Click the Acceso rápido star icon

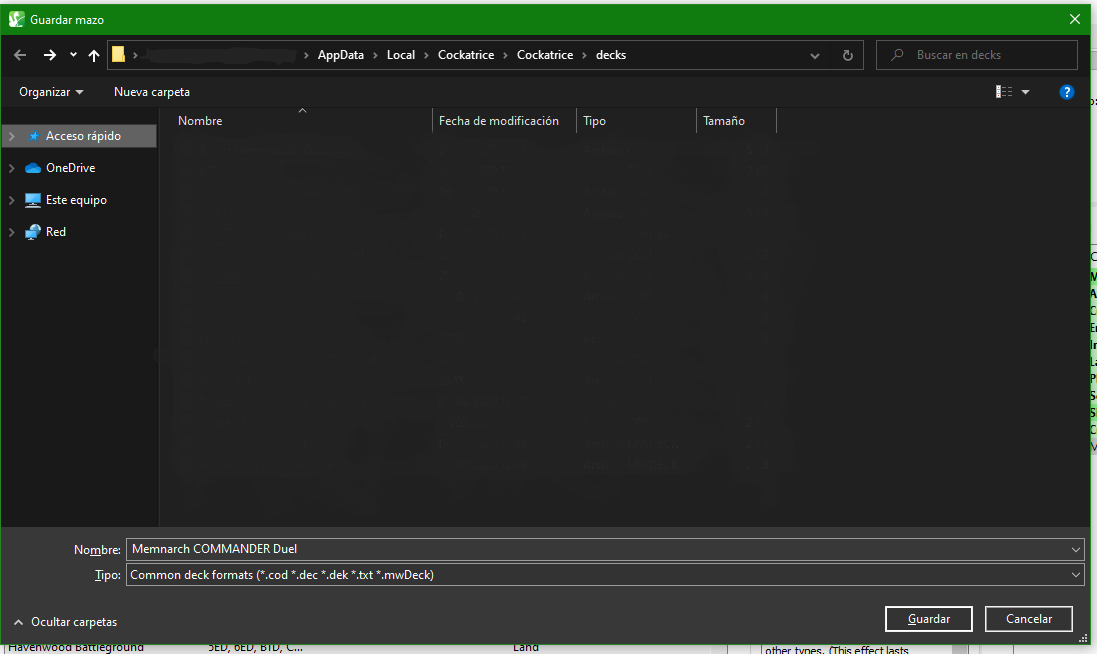(x=34, y=136)
